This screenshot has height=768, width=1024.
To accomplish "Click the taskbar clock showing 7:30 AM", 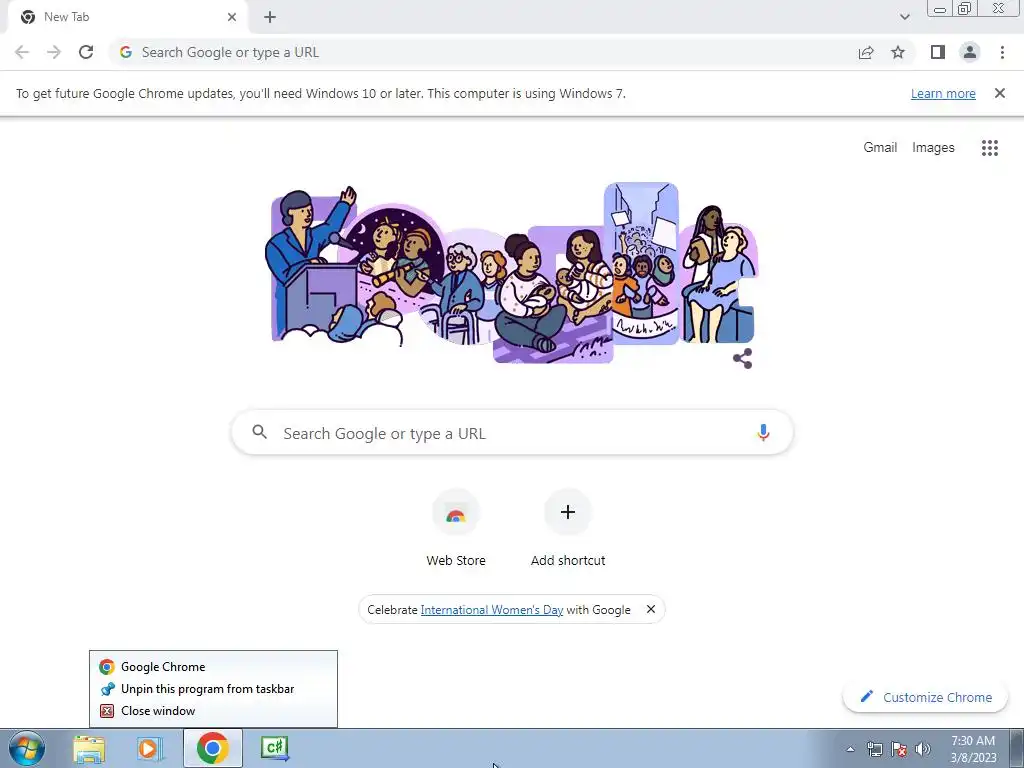I will point(973,749).
